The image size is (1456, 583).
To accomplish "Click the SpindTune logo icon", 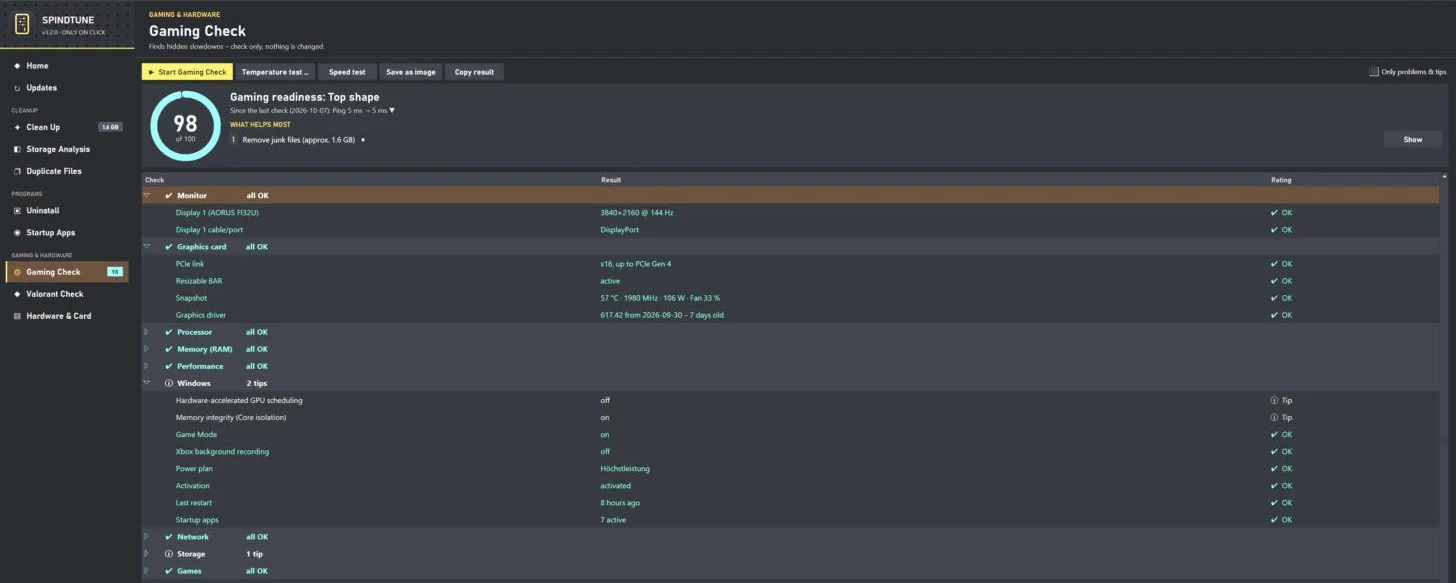I will [22, 23].
